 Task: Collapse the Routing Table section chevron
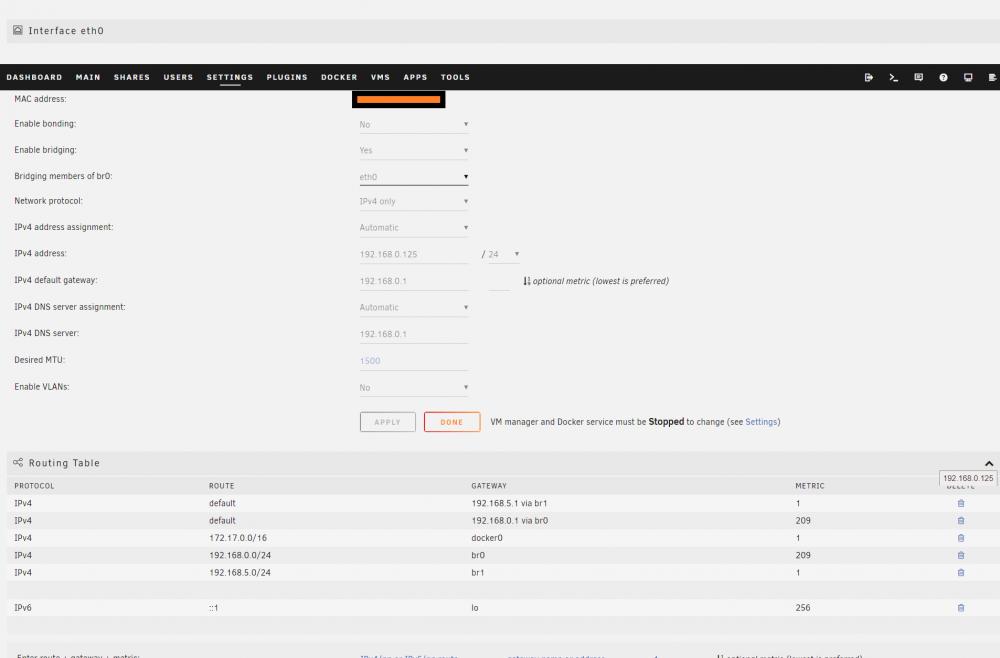[989, 464]
